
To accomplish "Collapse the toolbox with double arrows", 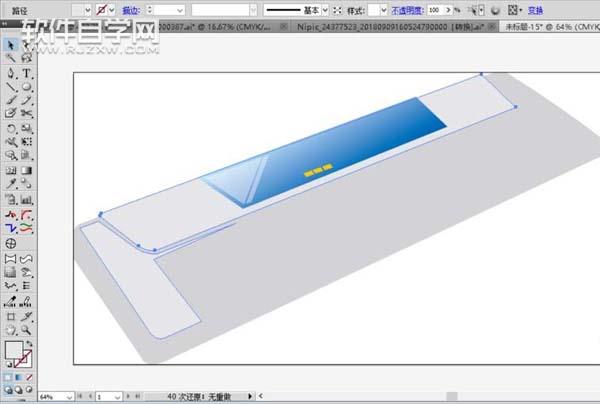I will coord(5,24).
